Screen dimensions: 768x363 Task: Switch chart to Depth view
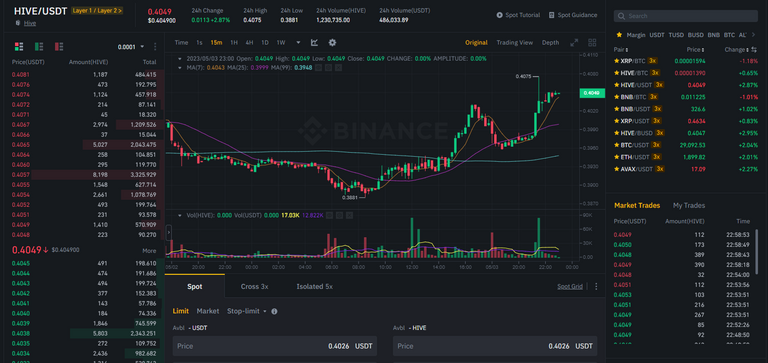550,43
